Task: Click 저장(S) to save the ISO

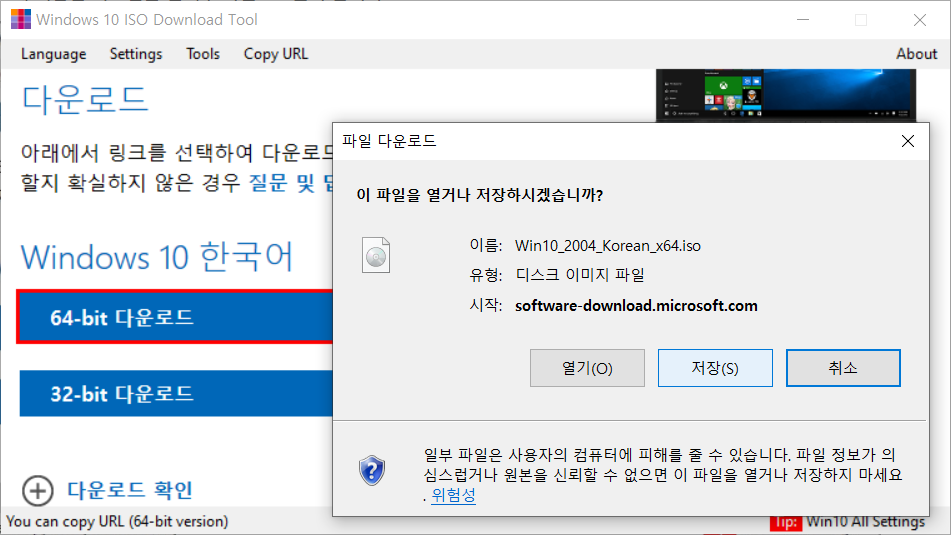Action: [x=715, y=368]
